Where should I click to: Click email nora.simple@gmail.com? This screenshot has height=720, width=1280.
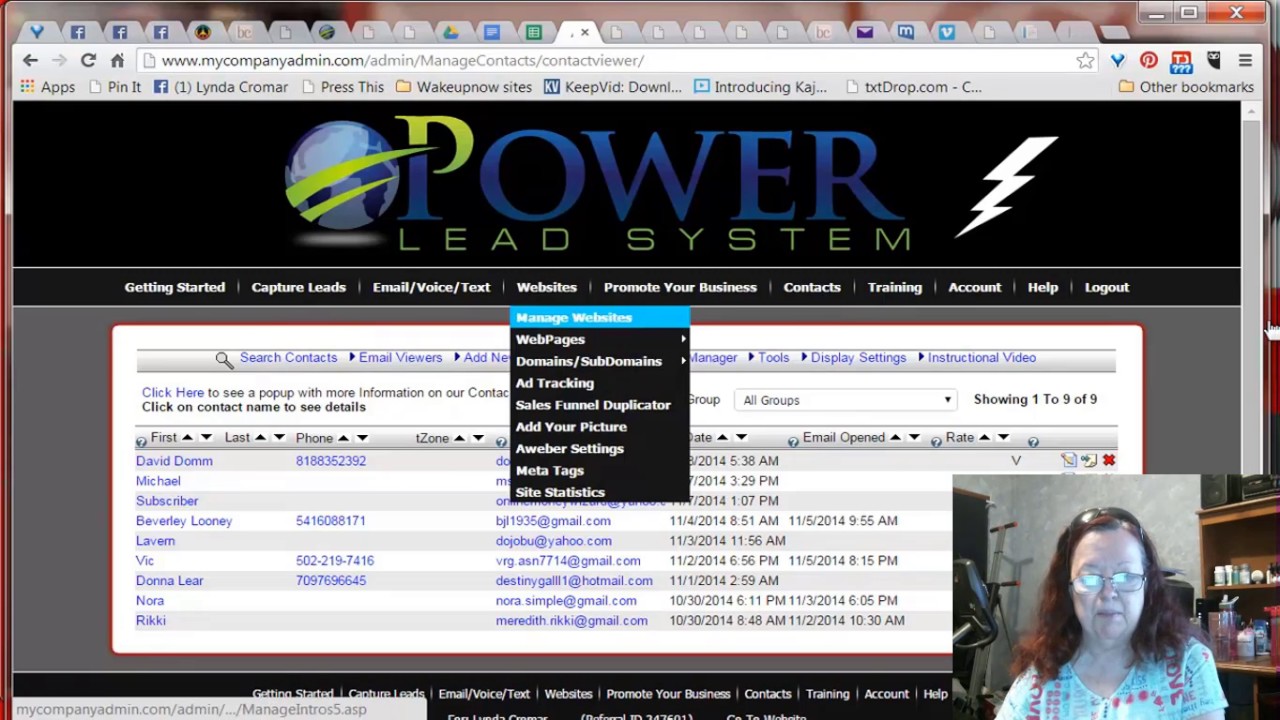point(566,601)
